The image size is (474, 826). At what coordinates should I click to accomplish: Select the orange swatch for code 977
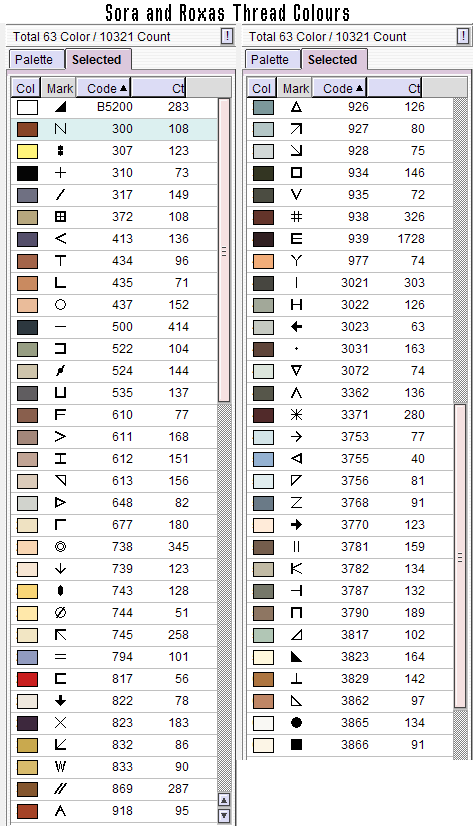(263, 261)
